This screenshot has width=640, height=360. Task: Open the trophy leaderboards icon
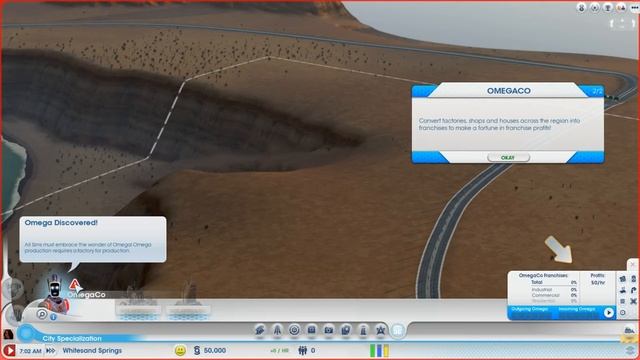click(608, 8)
